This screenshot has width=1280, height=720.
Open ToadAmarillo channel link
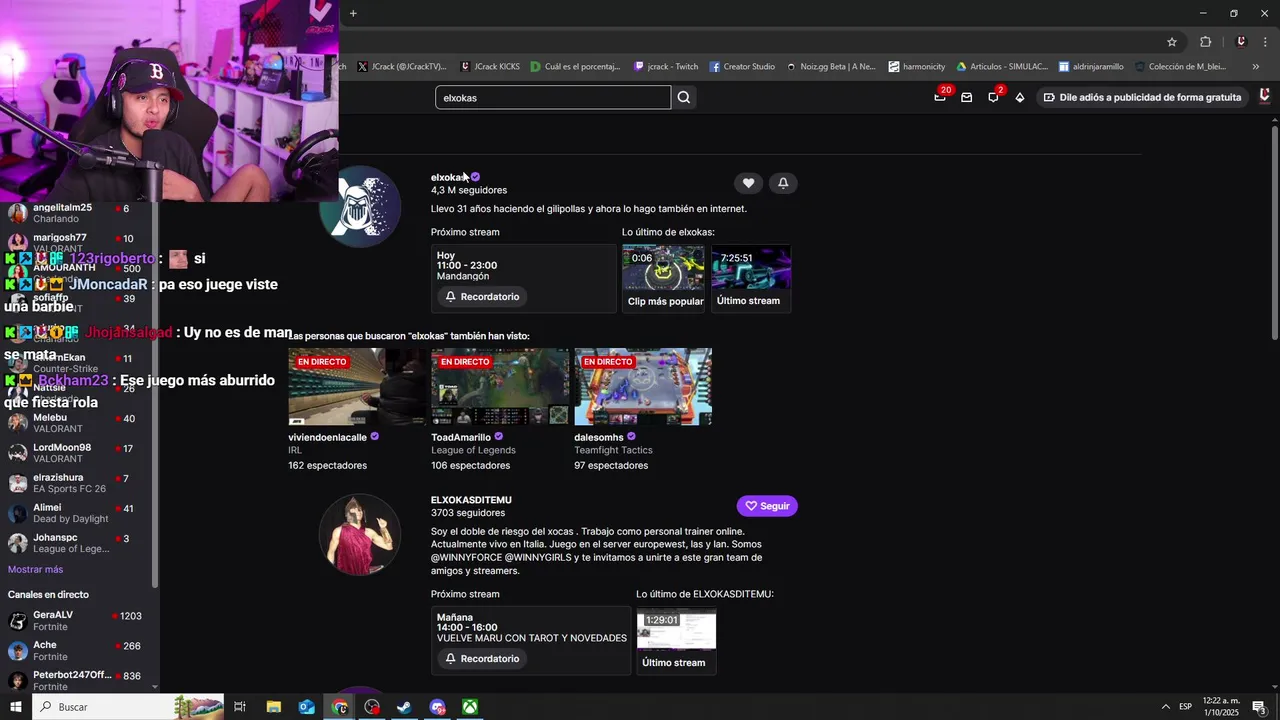[x=461, y=437]
